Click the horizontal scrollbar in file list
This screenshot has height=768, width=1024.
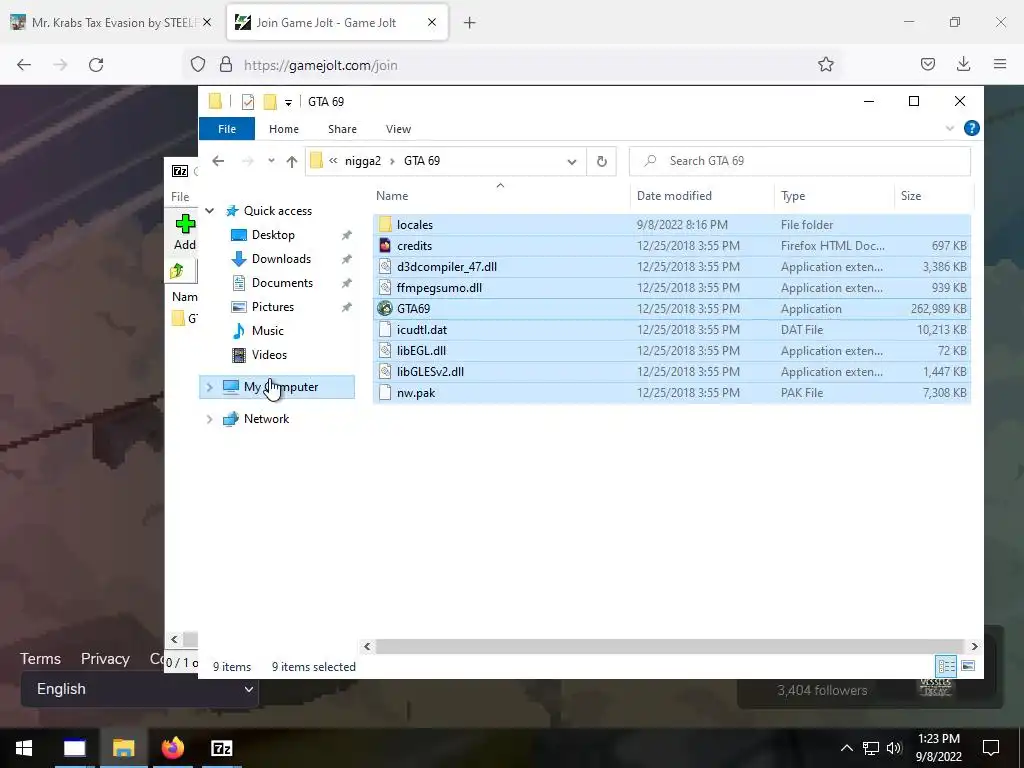click(670, 647)
